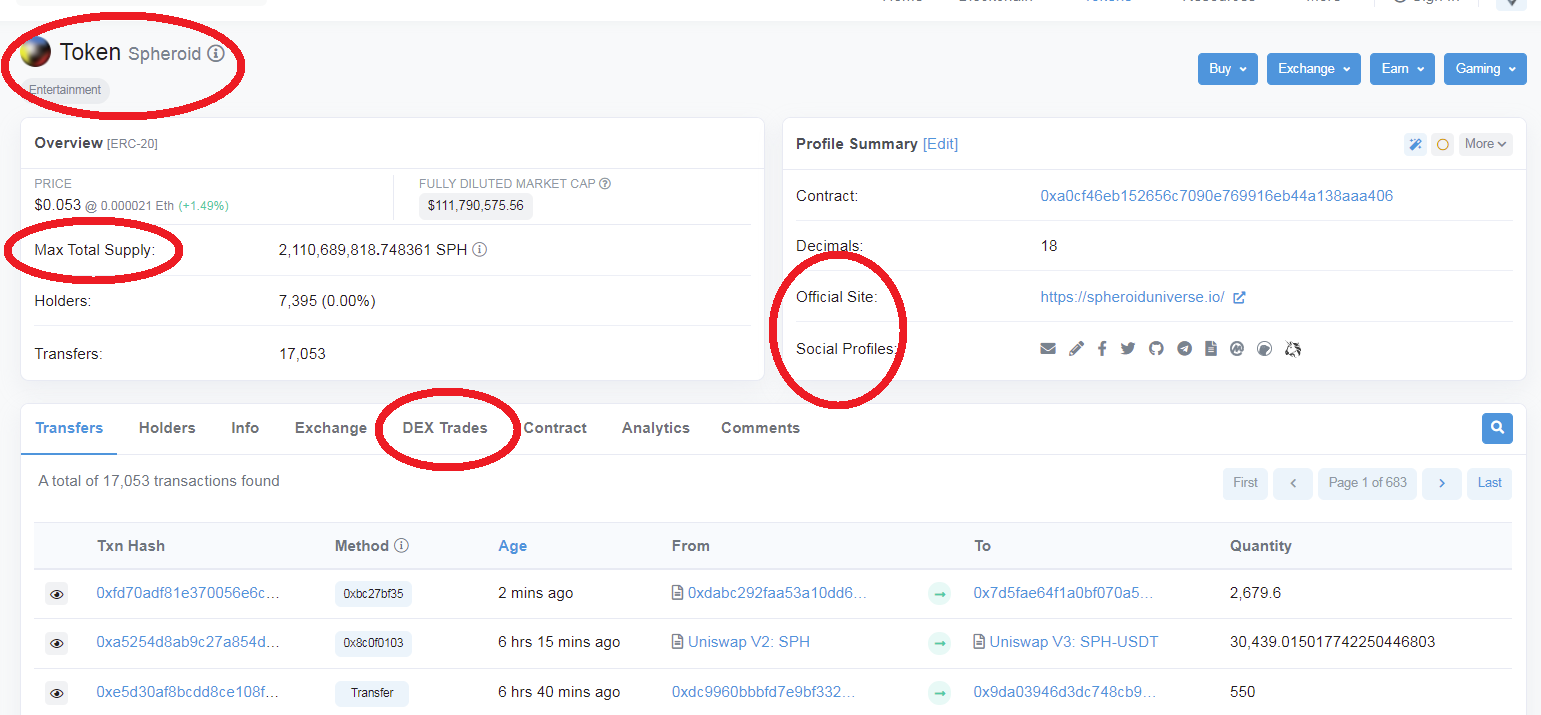
Task: Click the help icon beside Fully Diluted Market Cap
Action: 605,184
